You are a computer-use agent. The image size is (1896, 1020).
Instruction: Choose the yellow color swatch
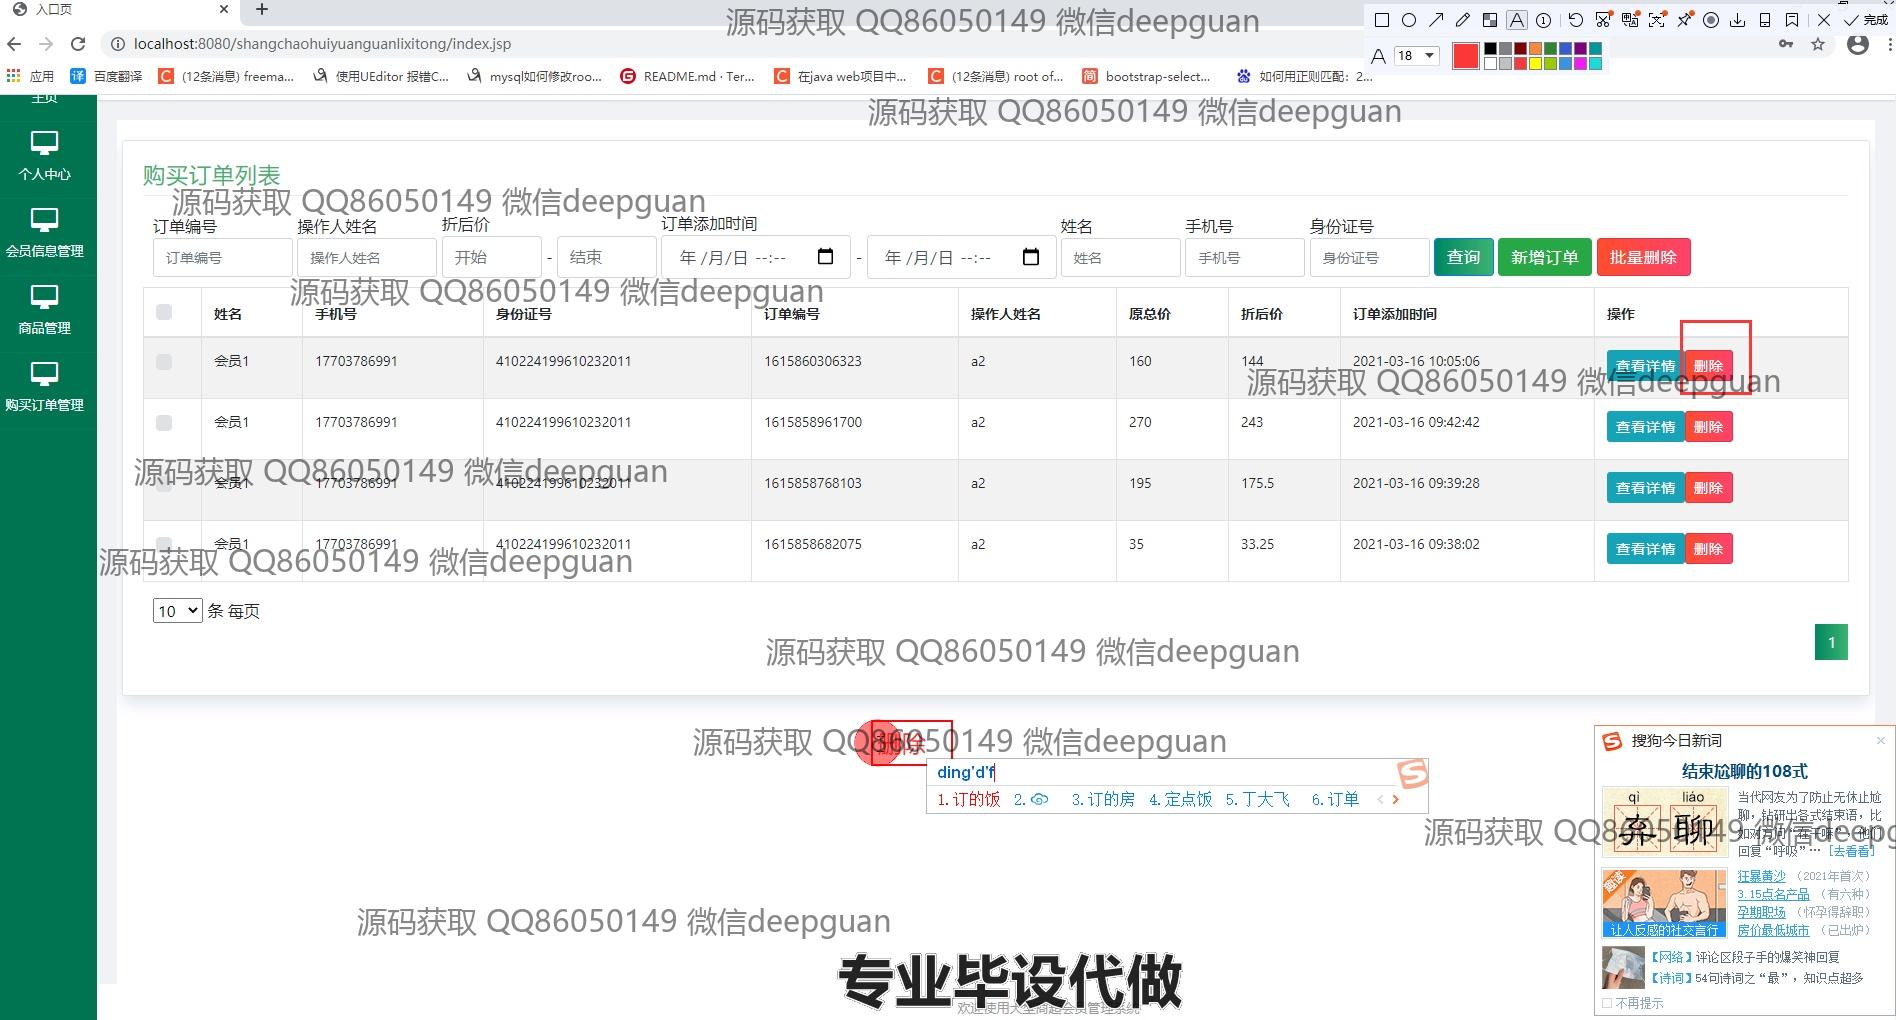(x=1535, y=64)
